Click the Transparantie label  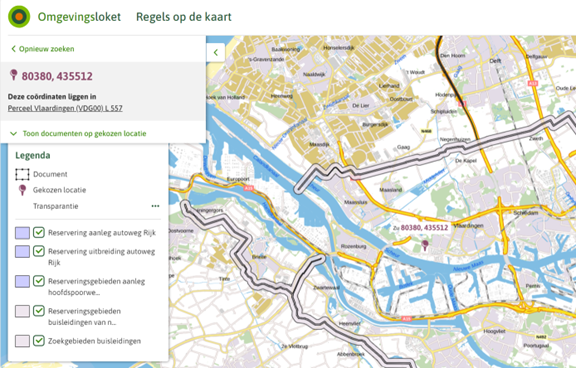56,206
